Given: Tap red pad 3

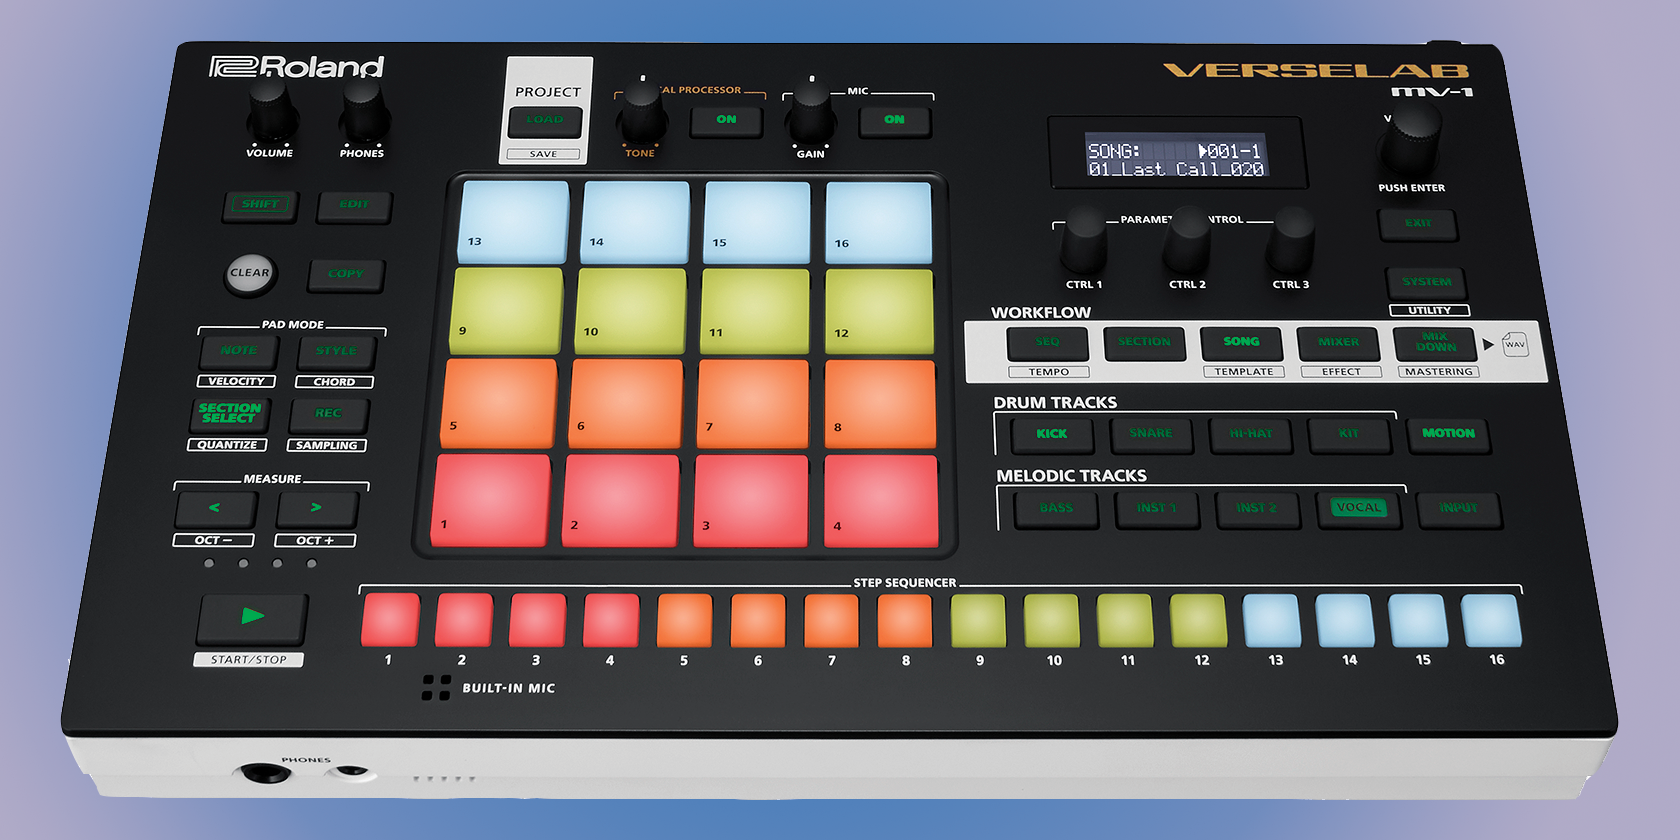Looking at the screenshot, I should pyautogui.click(x=751, y=501).
